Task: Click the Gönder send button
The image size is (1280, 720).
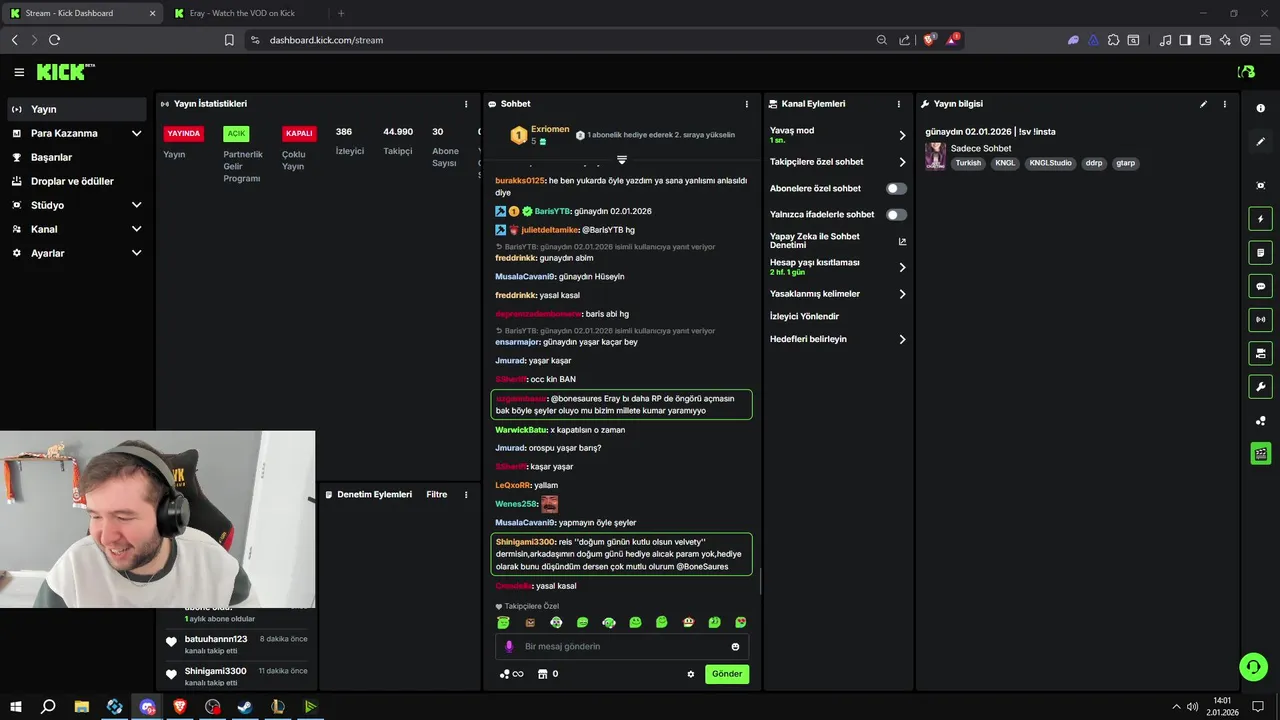Action: [727, 674]
